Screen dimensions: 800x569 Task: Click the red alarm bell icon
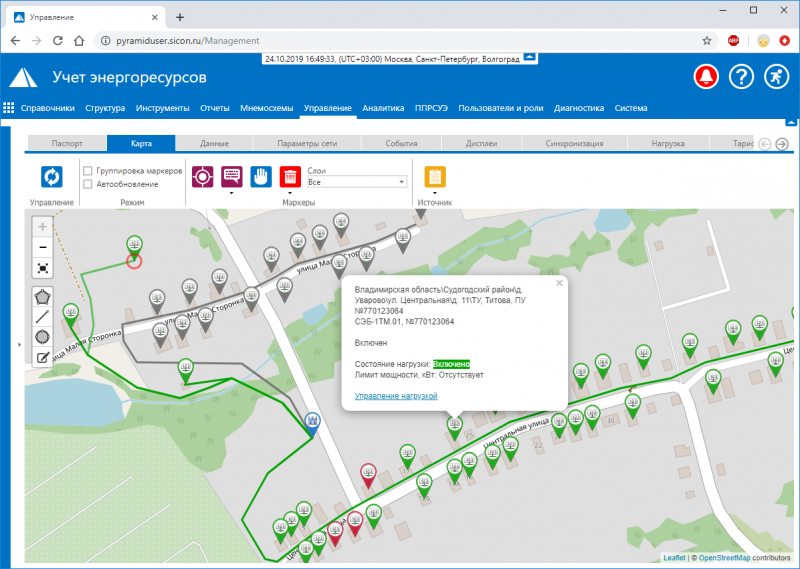tap(707, 77)
